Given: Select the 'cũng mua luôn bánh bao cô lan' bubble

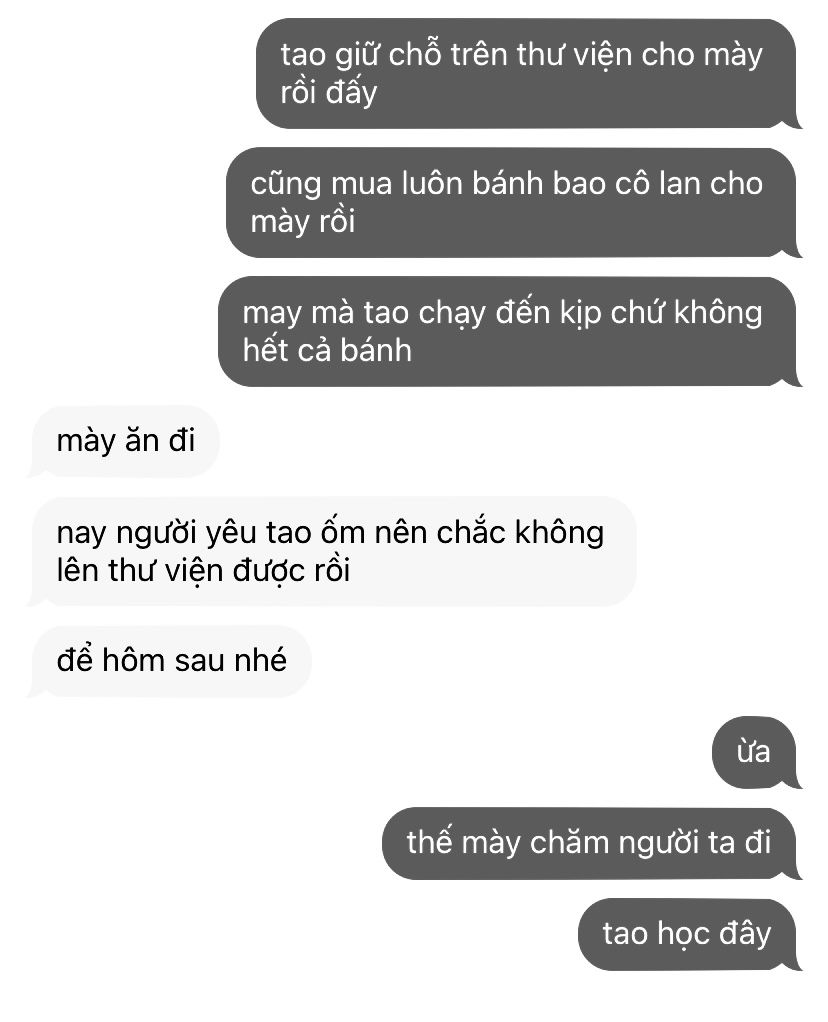Looking at the screenshot, I should 511,203.
